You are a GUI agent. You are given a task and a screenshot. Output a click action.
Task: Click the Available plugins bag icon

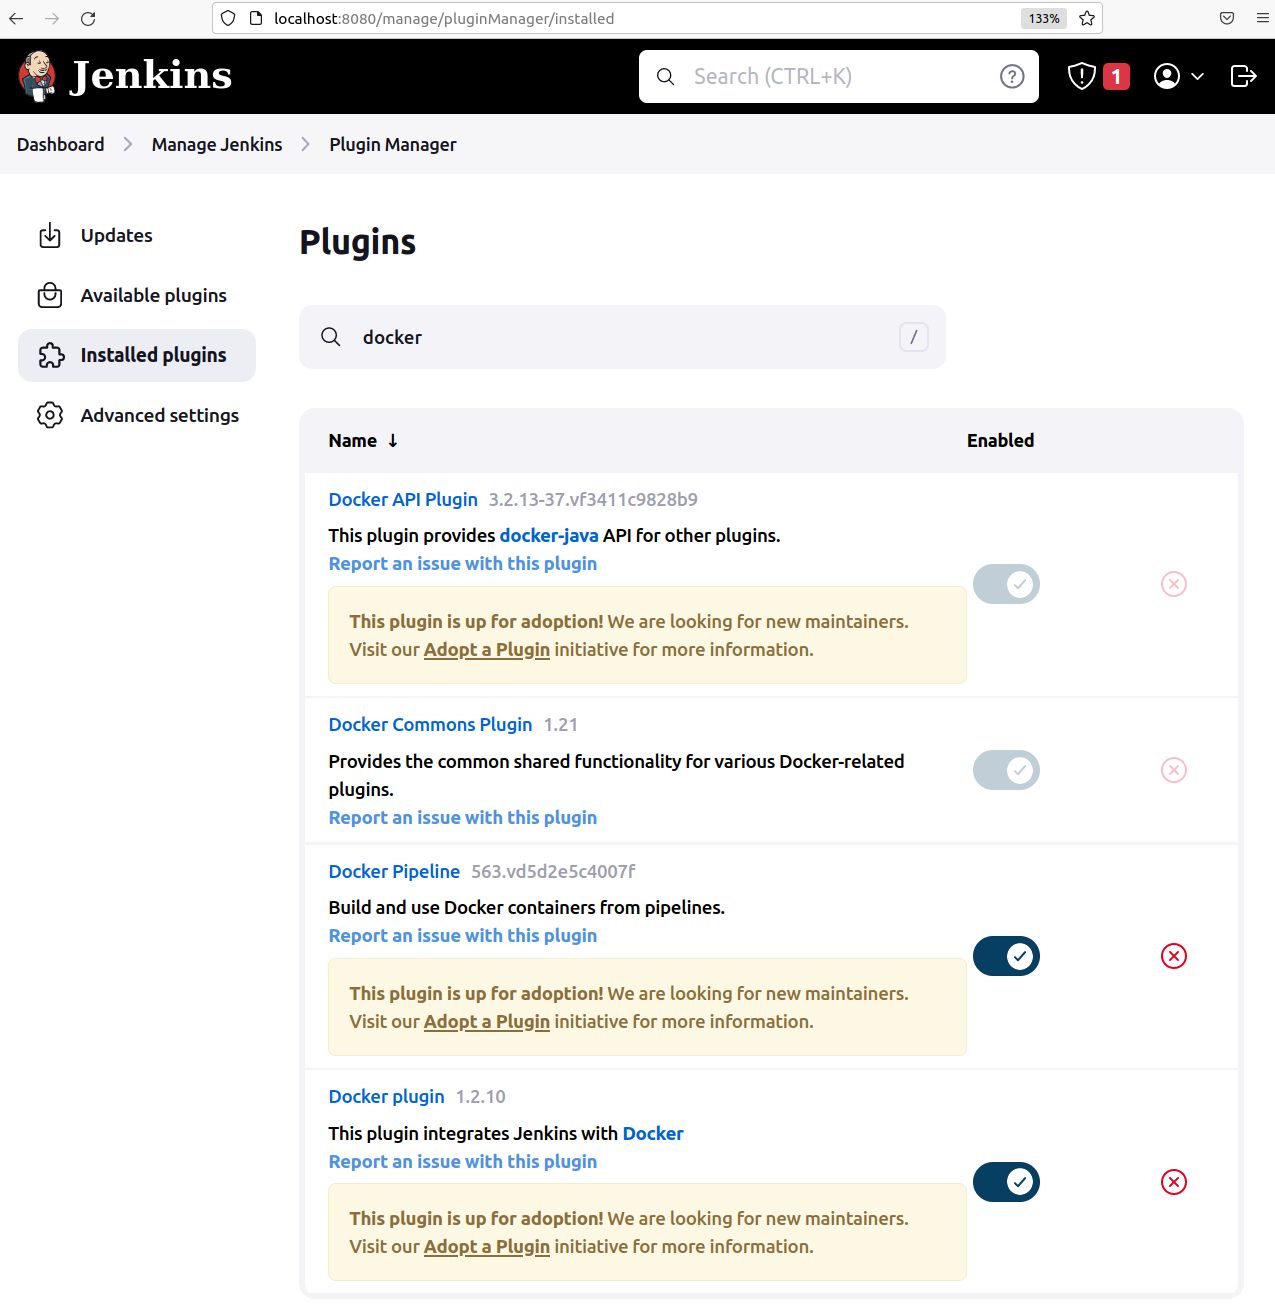tap(50, 296)
